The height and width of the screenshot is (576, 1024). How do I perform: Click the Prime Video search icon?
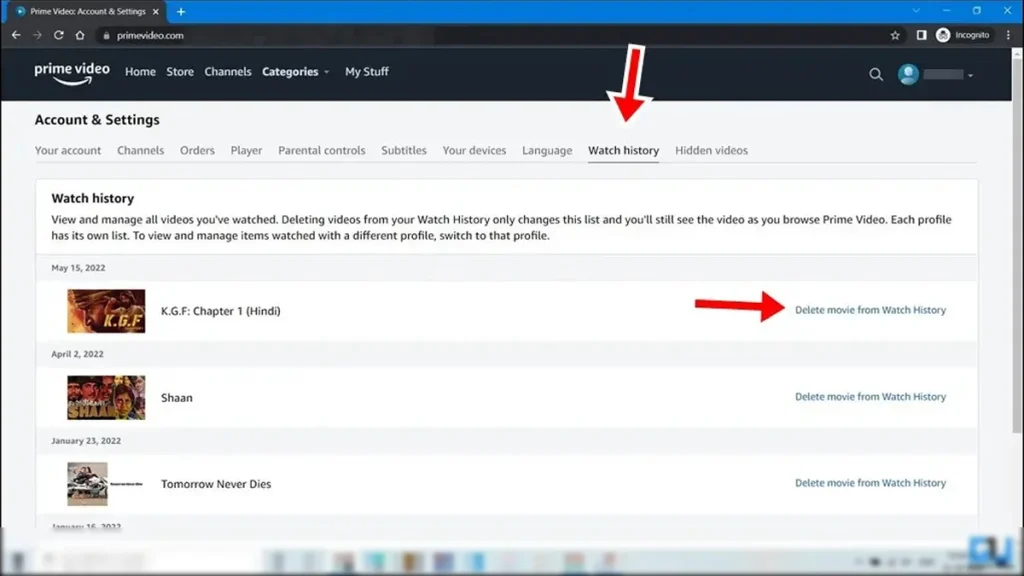(x=875, y=74)
